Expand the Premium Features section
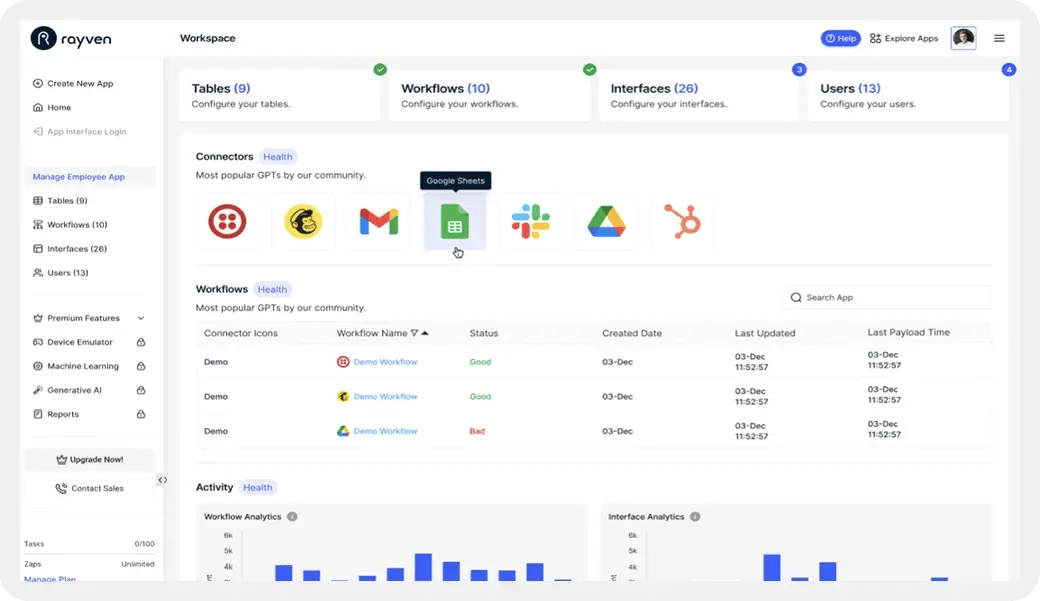1040x601 pixels. tap(141, 318)
